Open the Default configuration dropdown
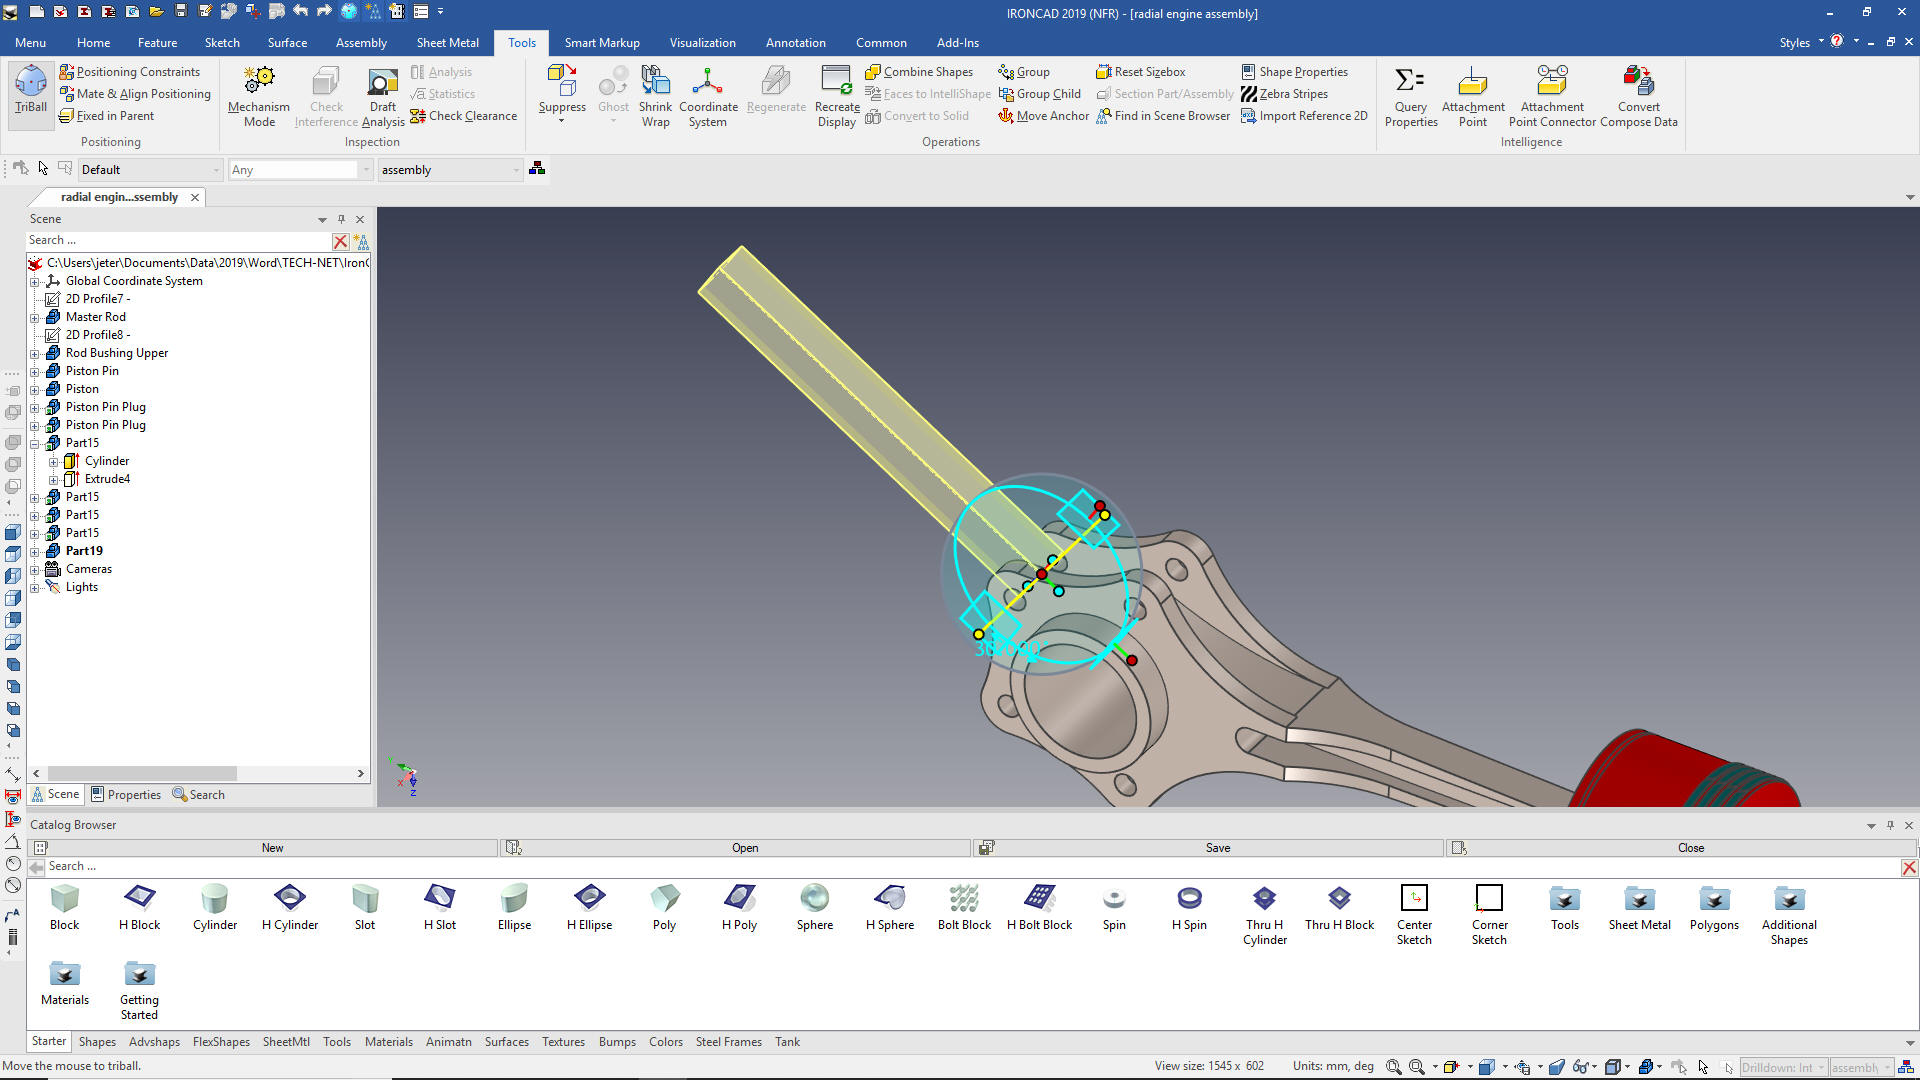This screenshot has width=1920, height=1080. [x=216, y=170]
